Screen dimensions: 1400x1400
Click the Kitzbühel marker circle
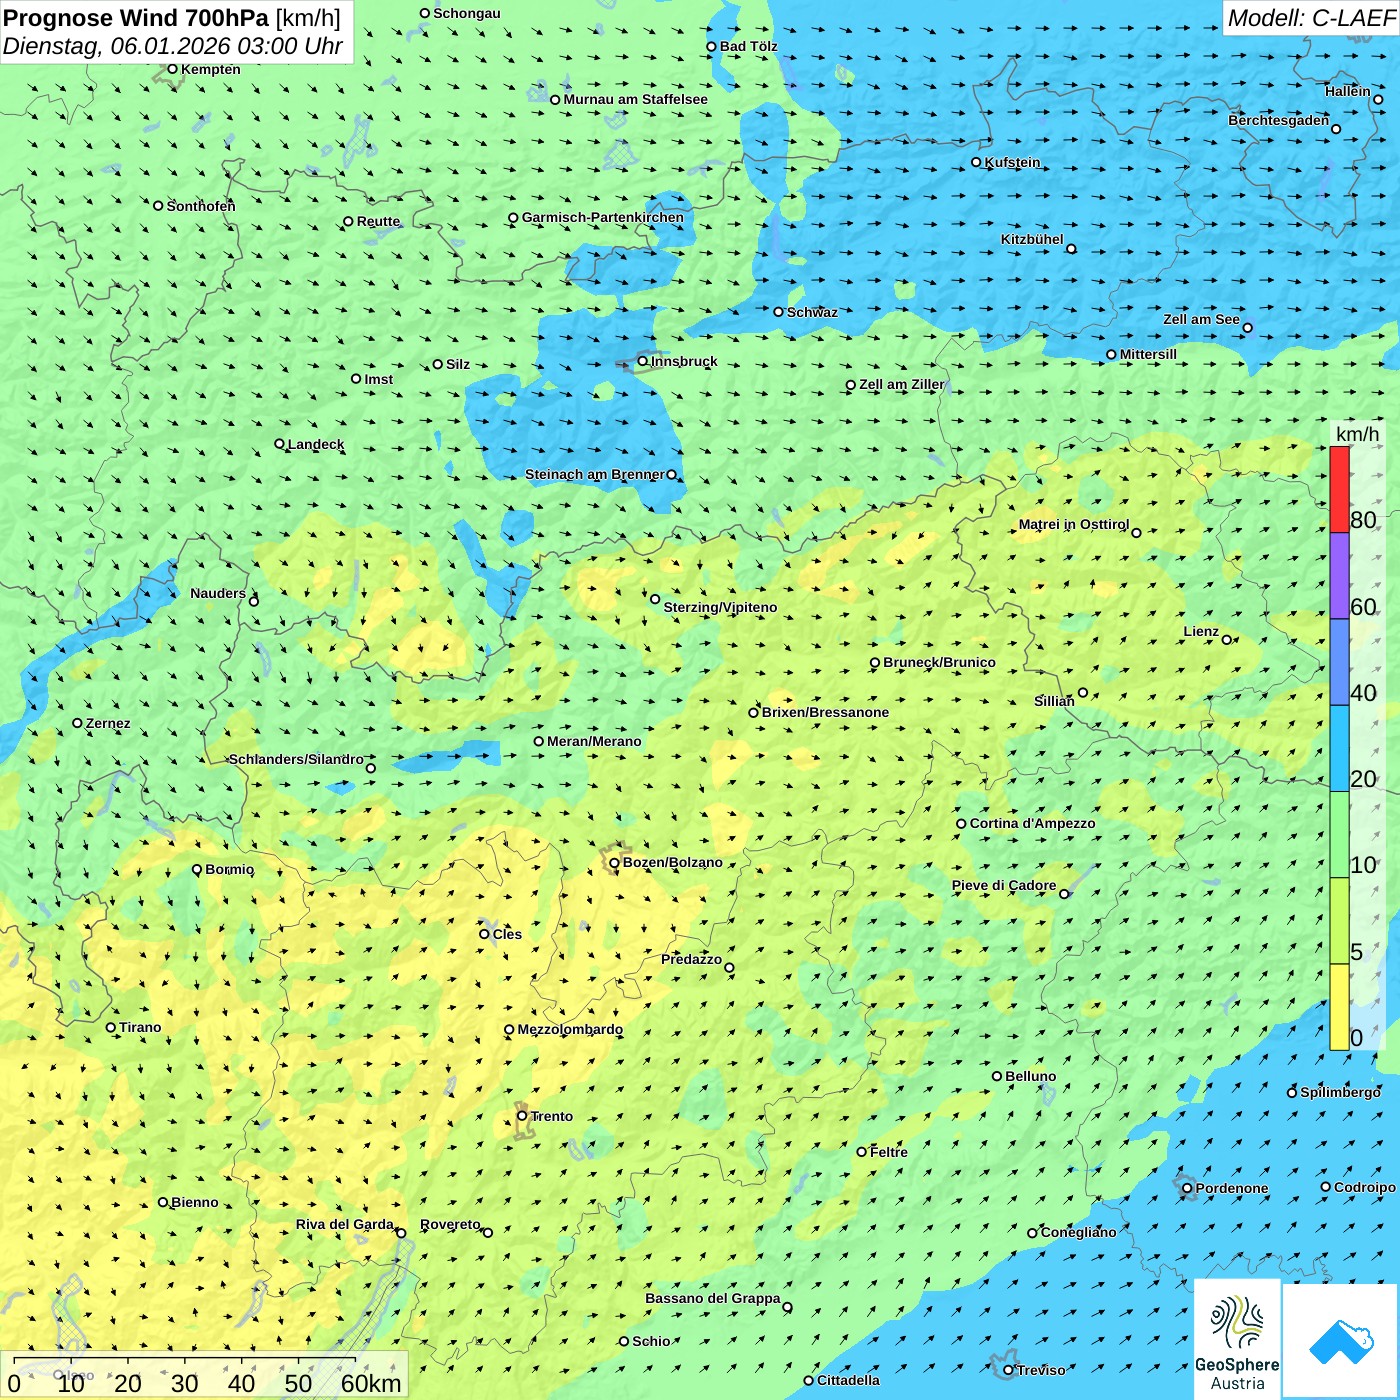tap(1071, 249)
